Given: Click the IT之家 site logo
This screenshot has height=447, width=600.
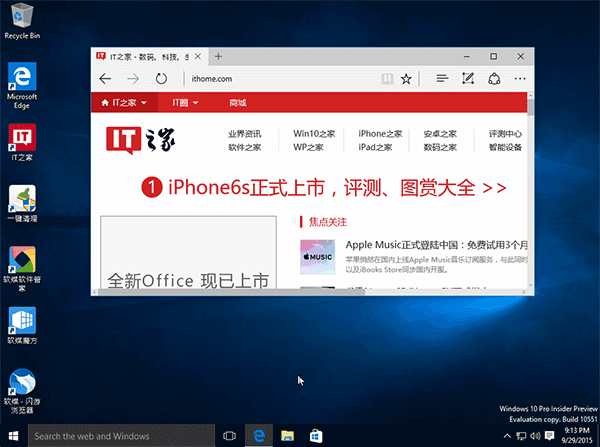Looking at the screenshot, I should pyautogui.click(x=140, y=140).
